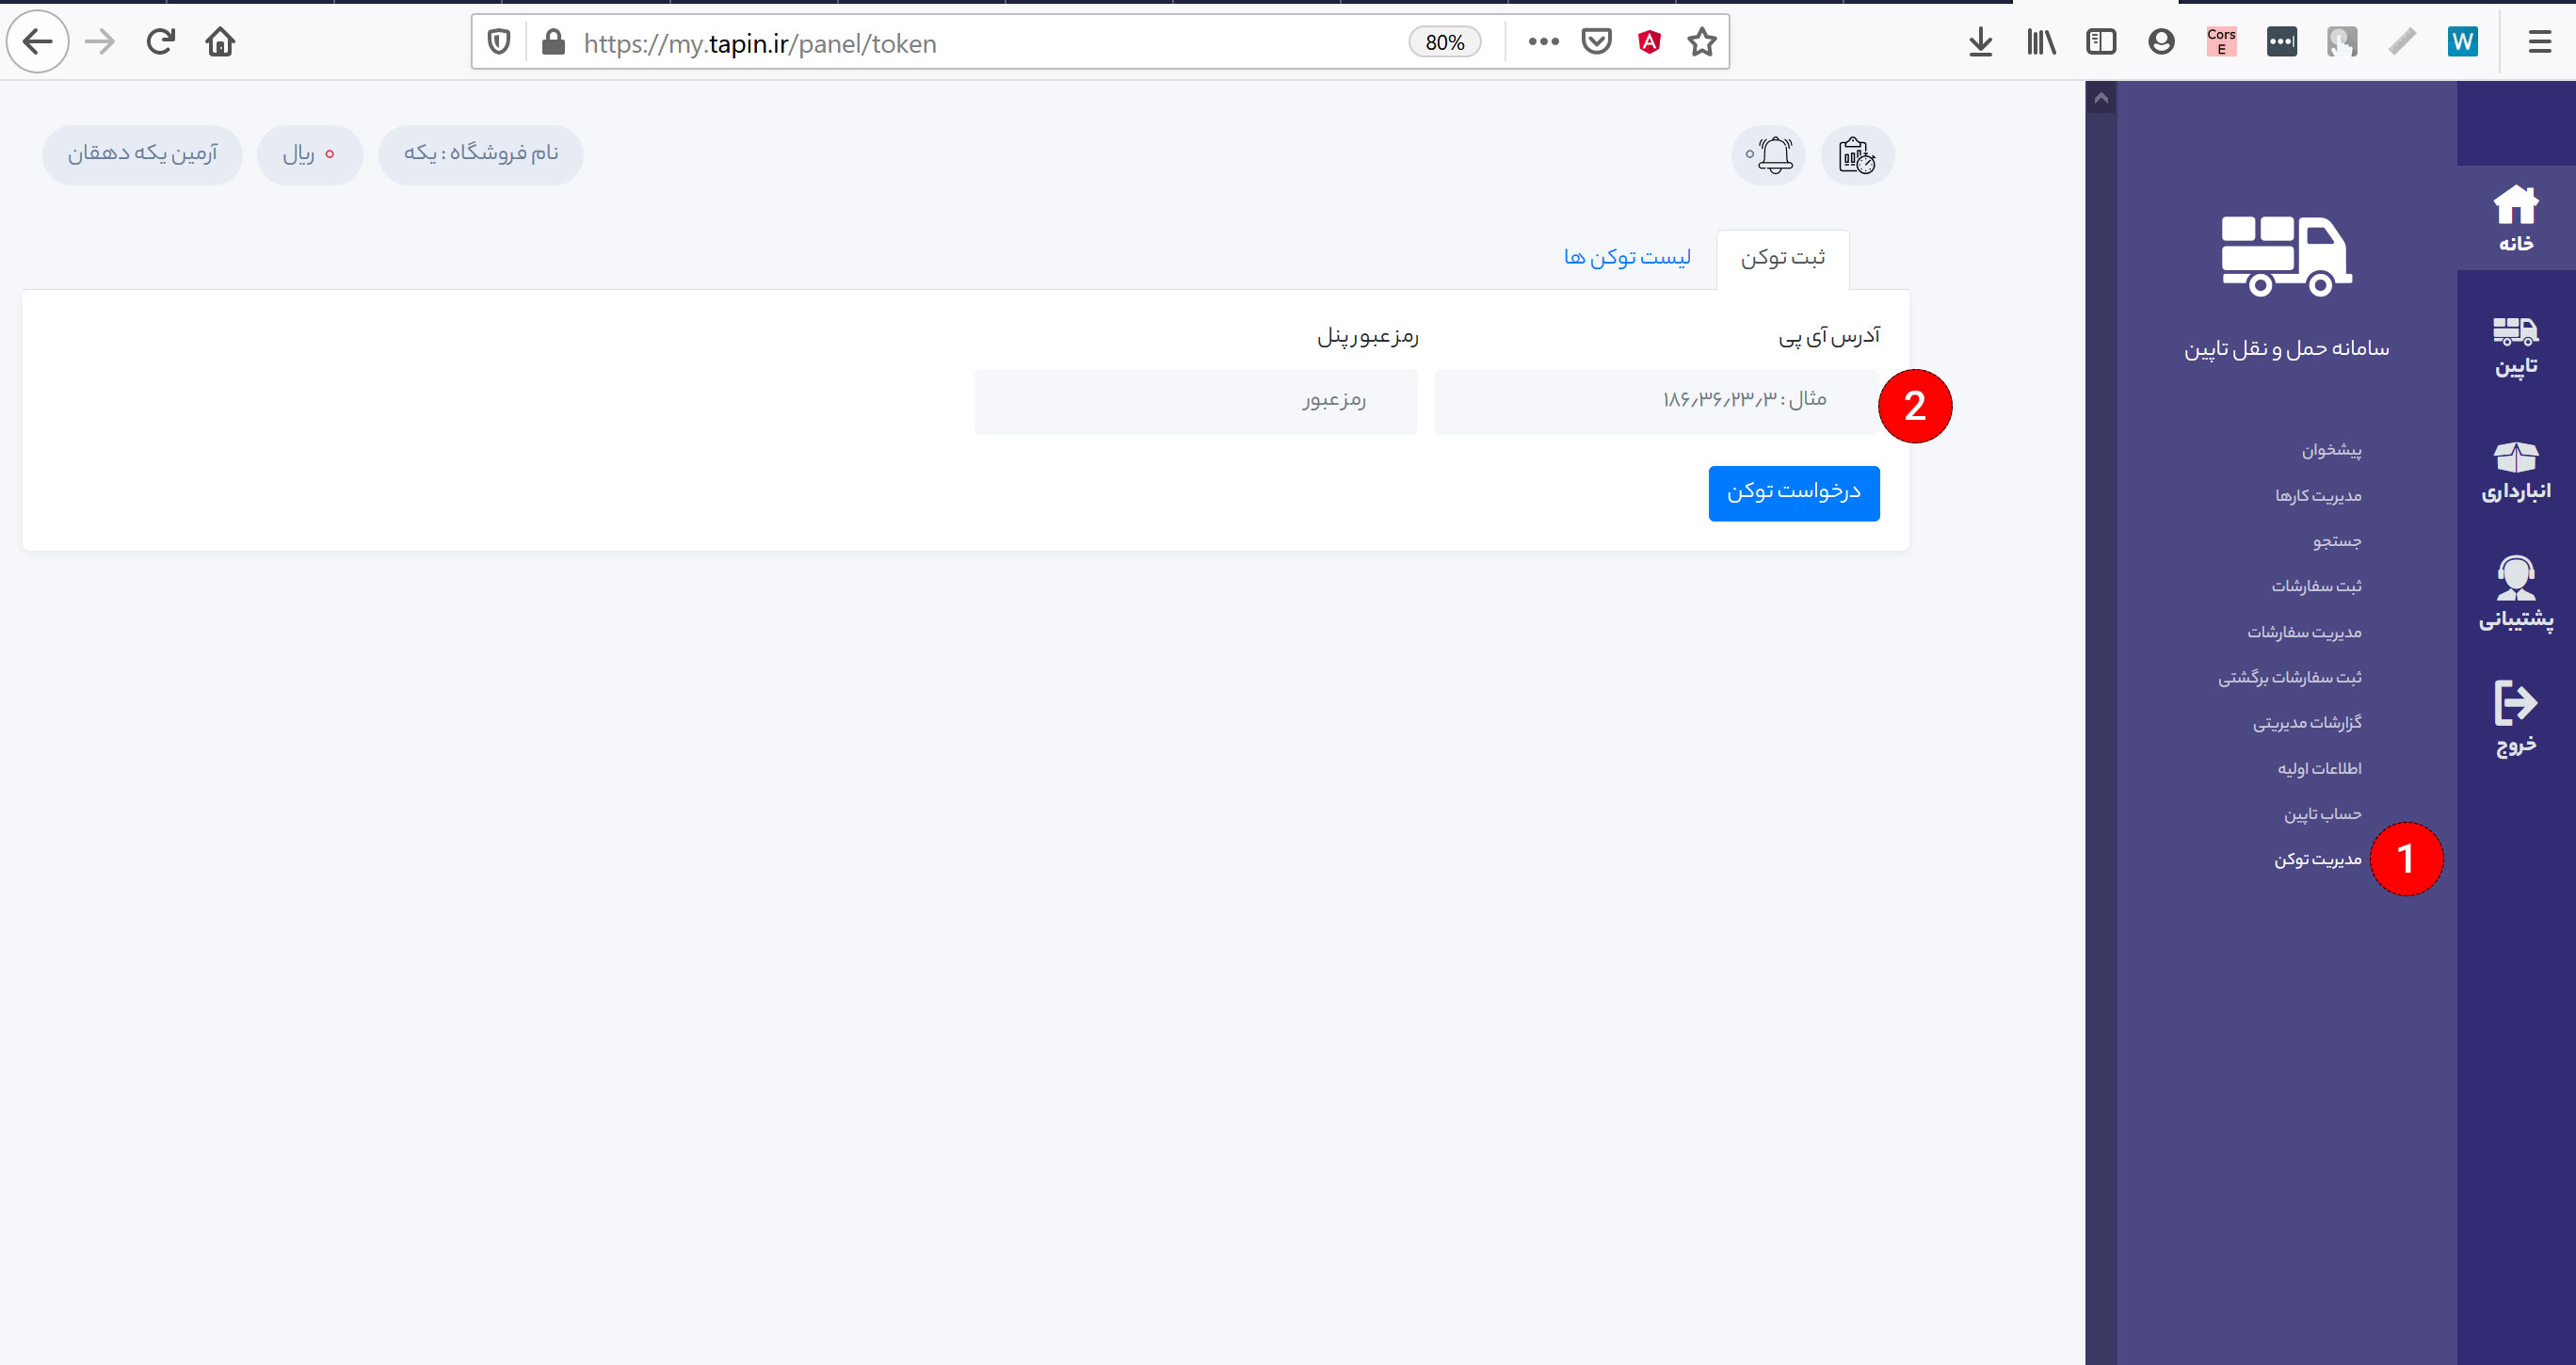
Task: Open the grey avatar extension icon
Action: pyautogui.click(x=2341, y=42)
